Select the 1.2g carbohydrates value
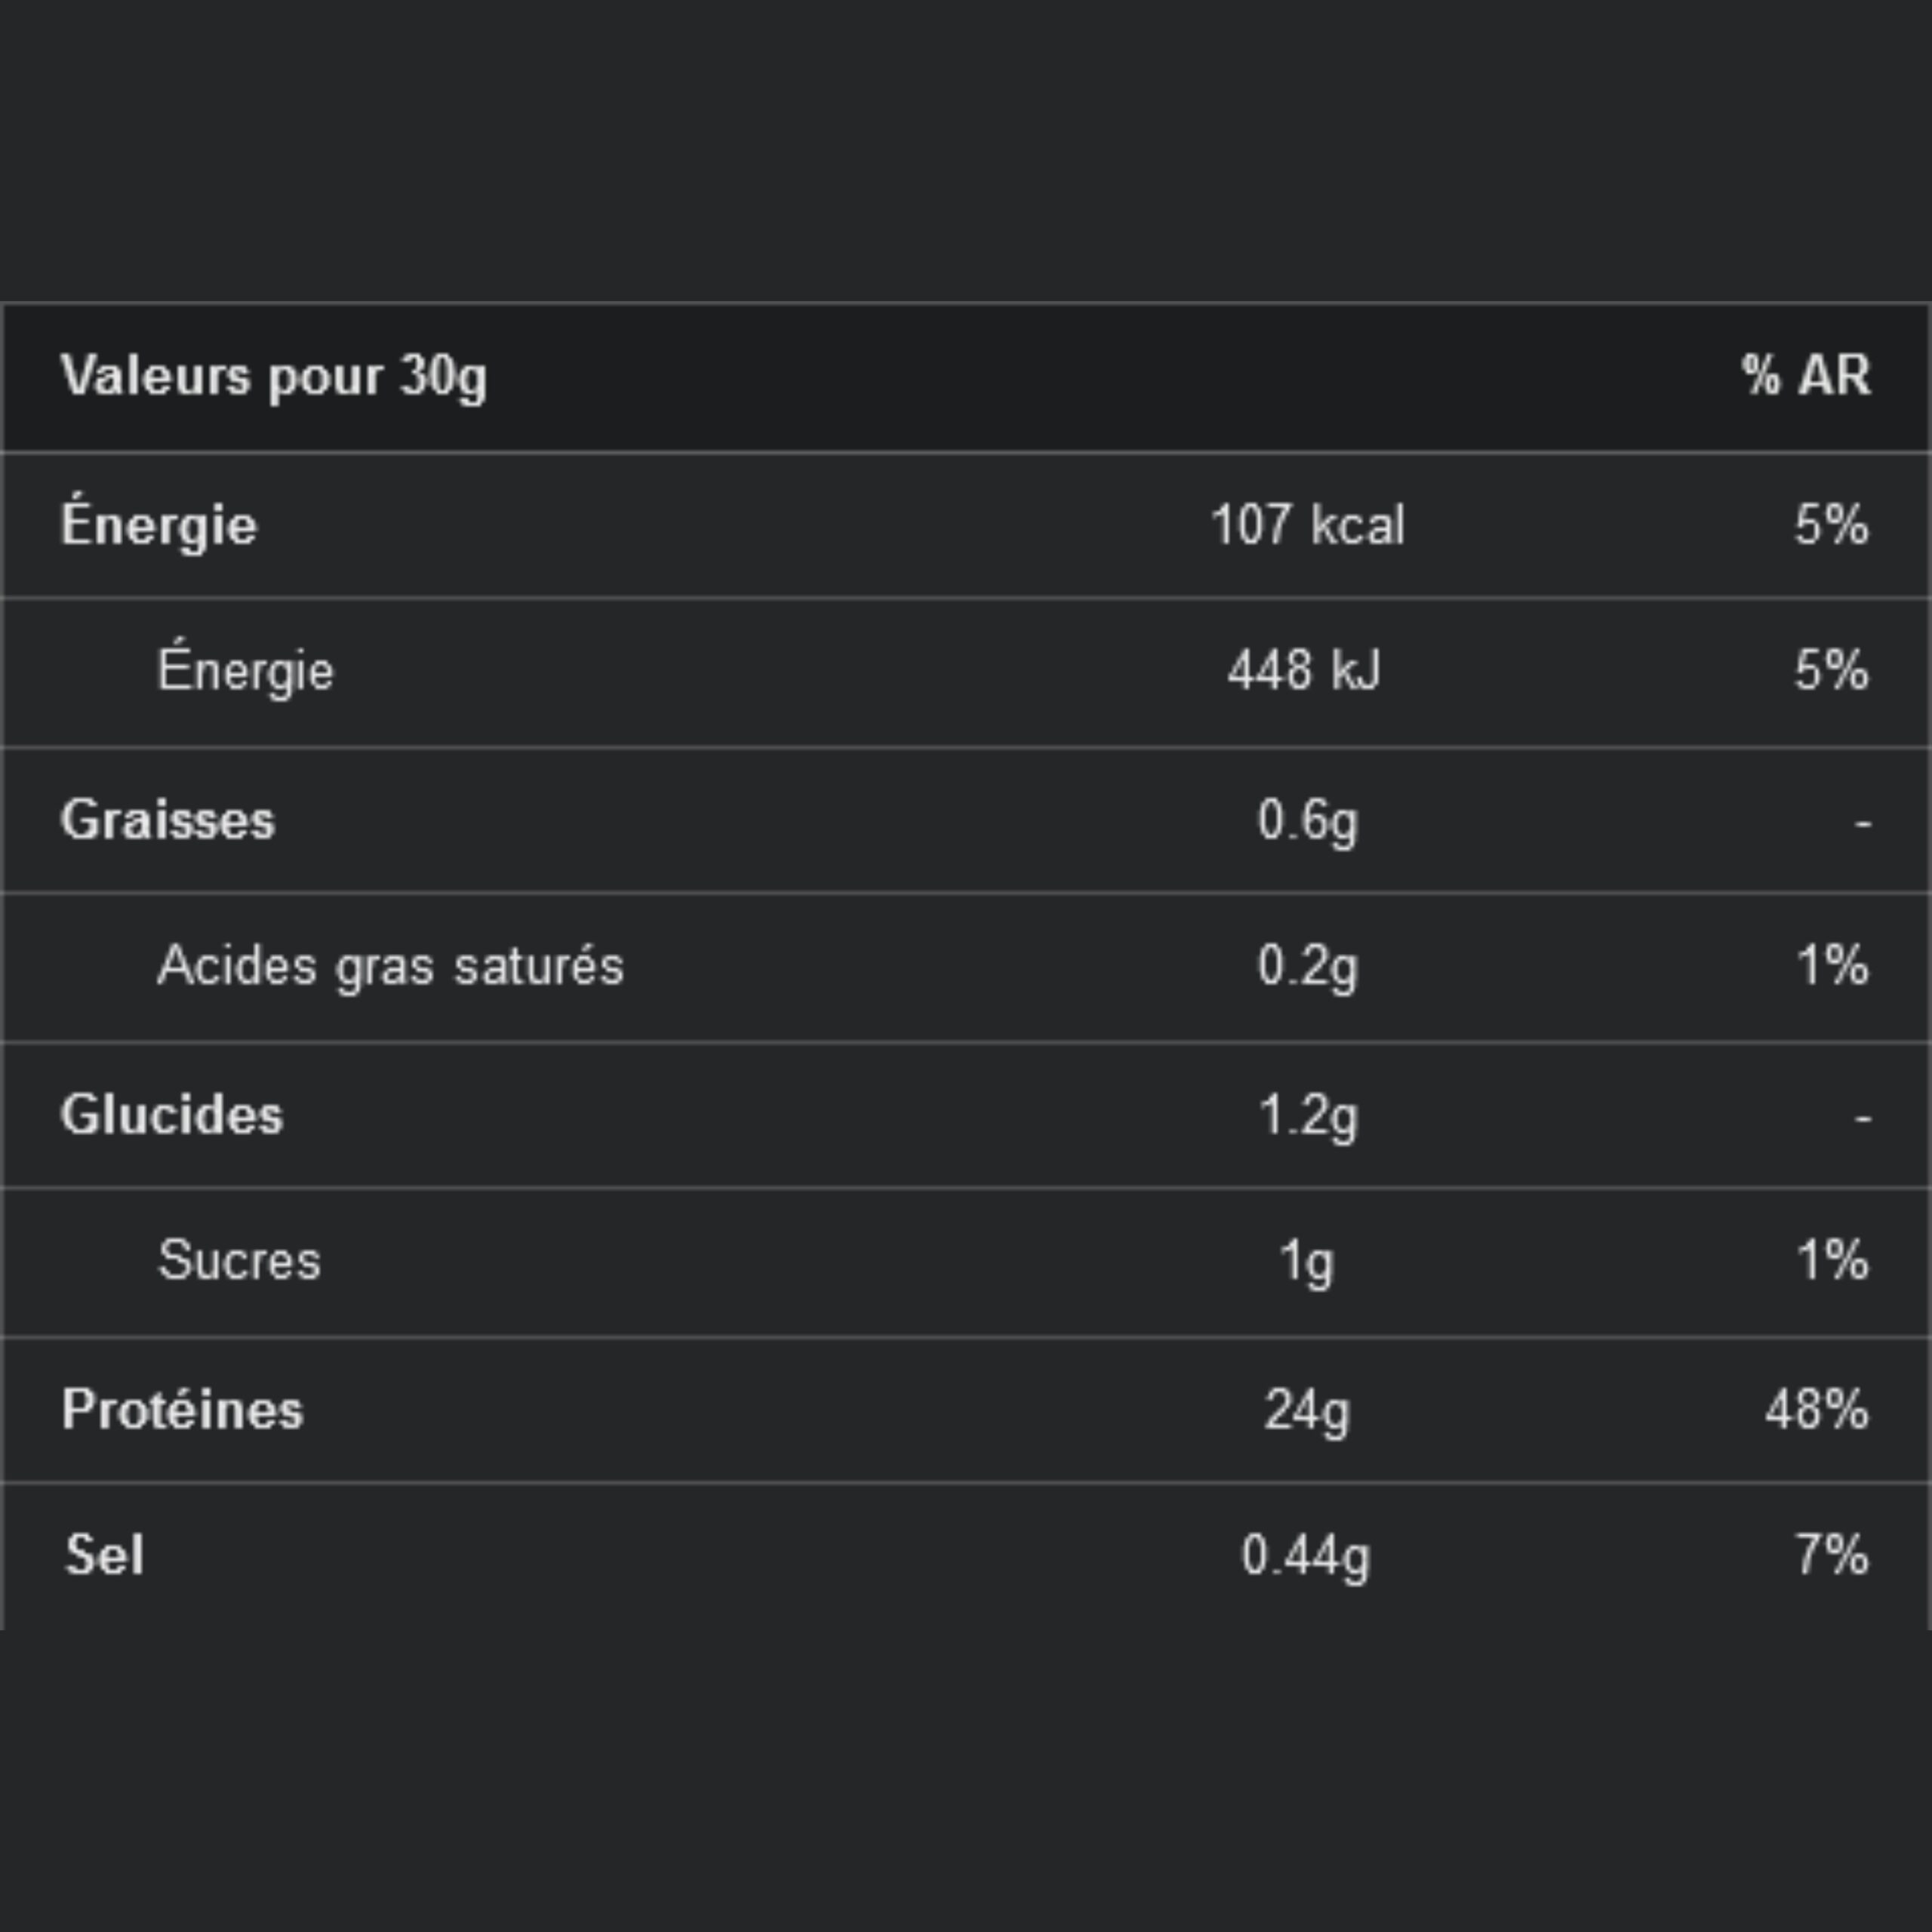Viewport: 1932px width, 1932px height. tap(1307, 1114)
